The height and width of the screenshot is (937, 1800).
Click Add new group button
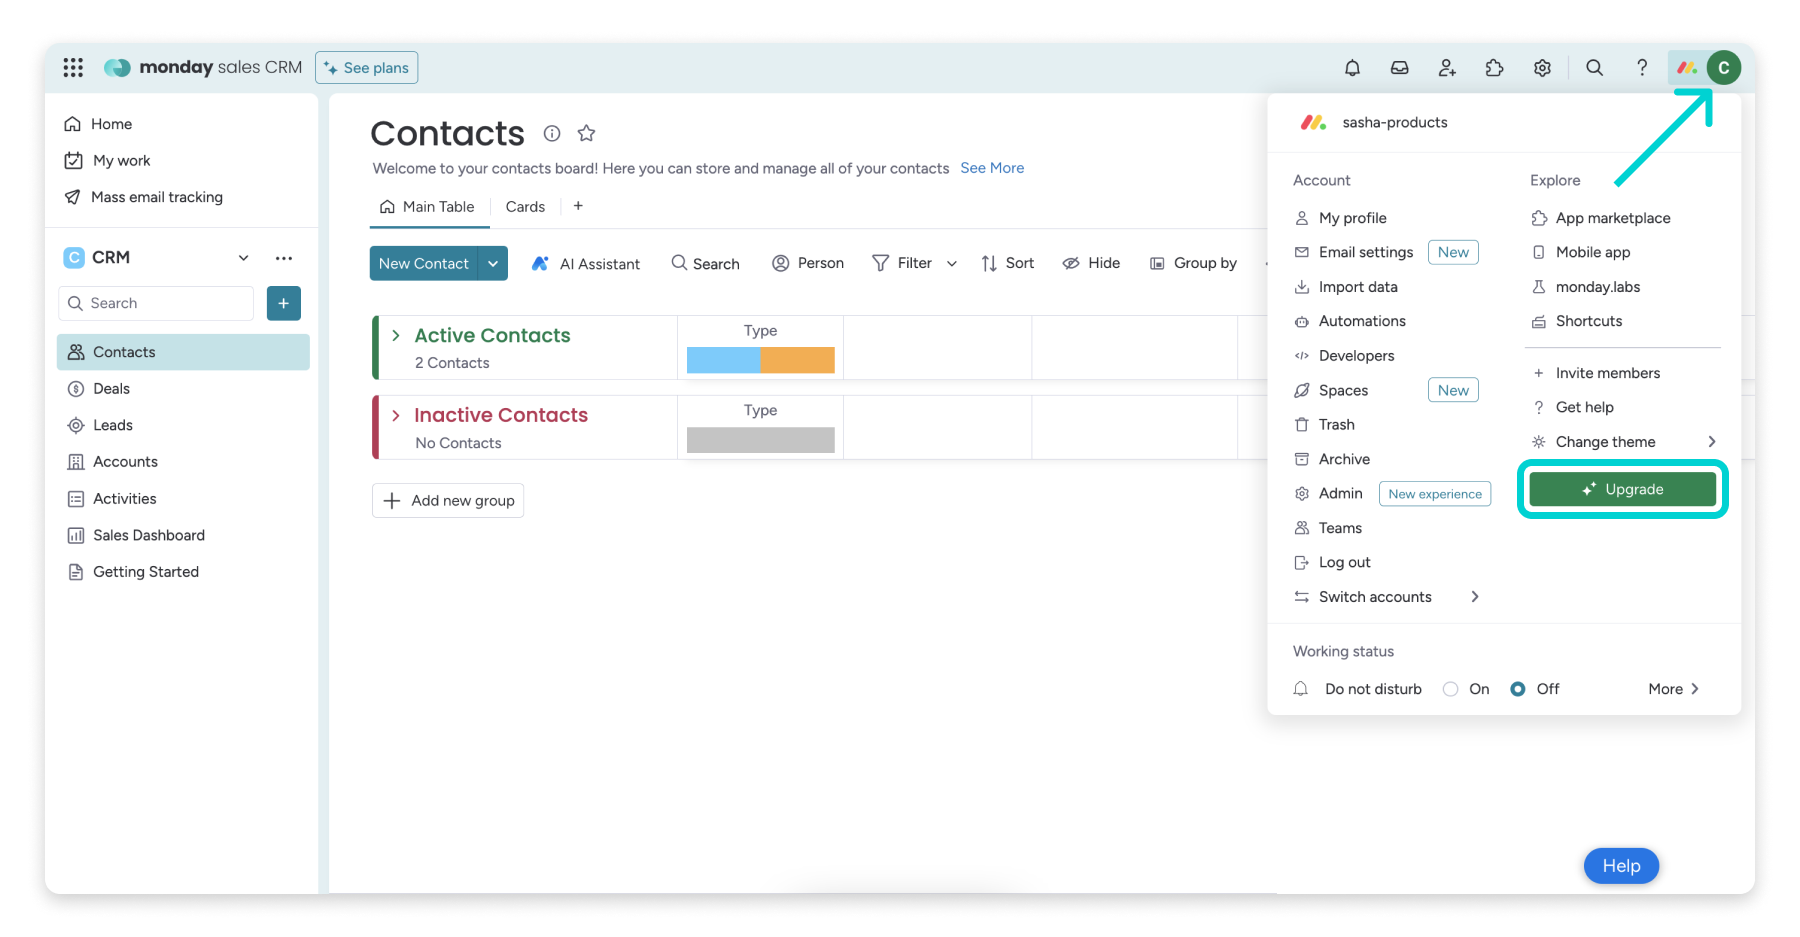448,500
